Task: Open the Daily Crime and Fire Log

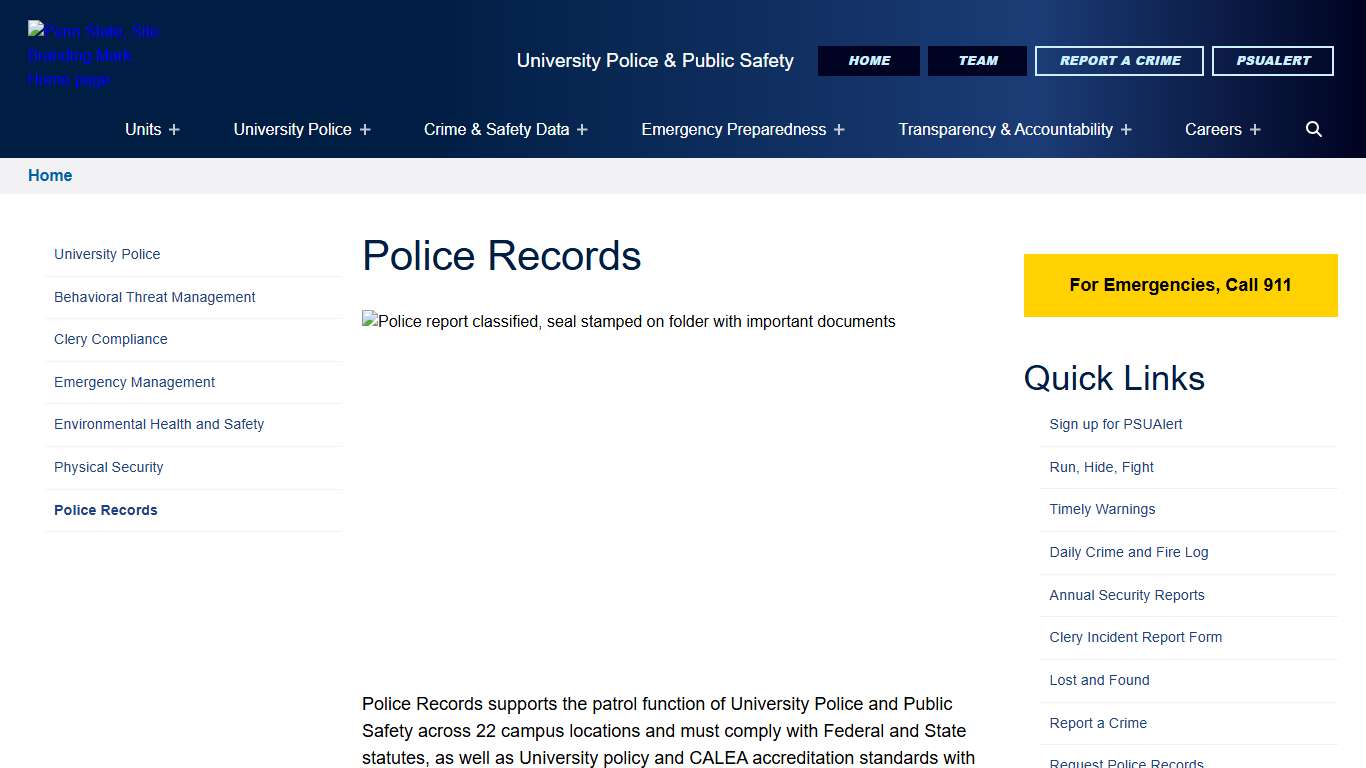Action: point(1128,552)
